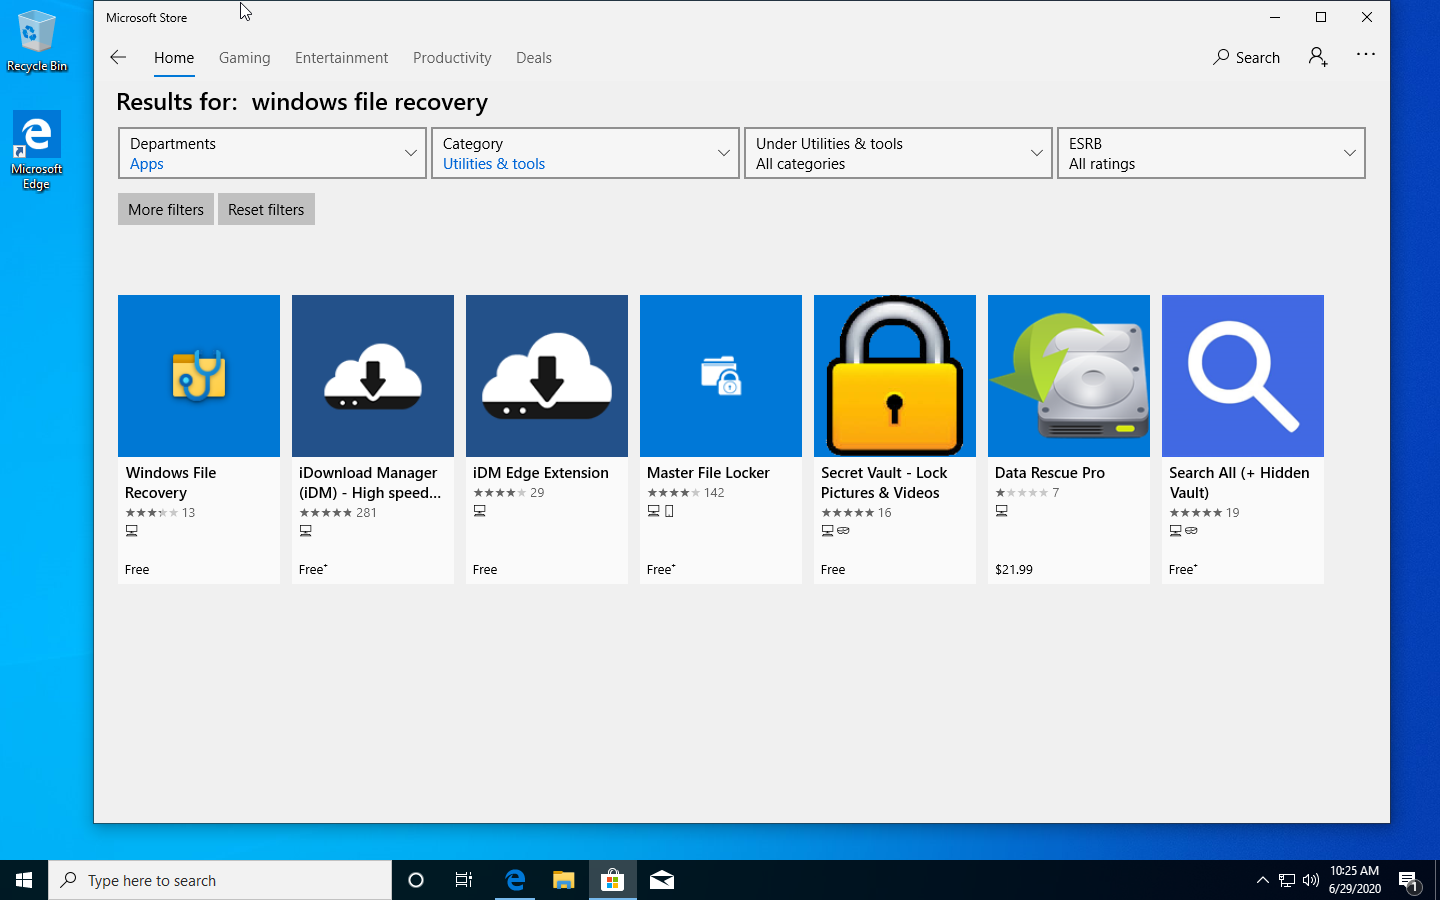1440x900 pixels.
Task: Click iDownload Manager (iDM) title text
Action: click(x=370, y=483)
